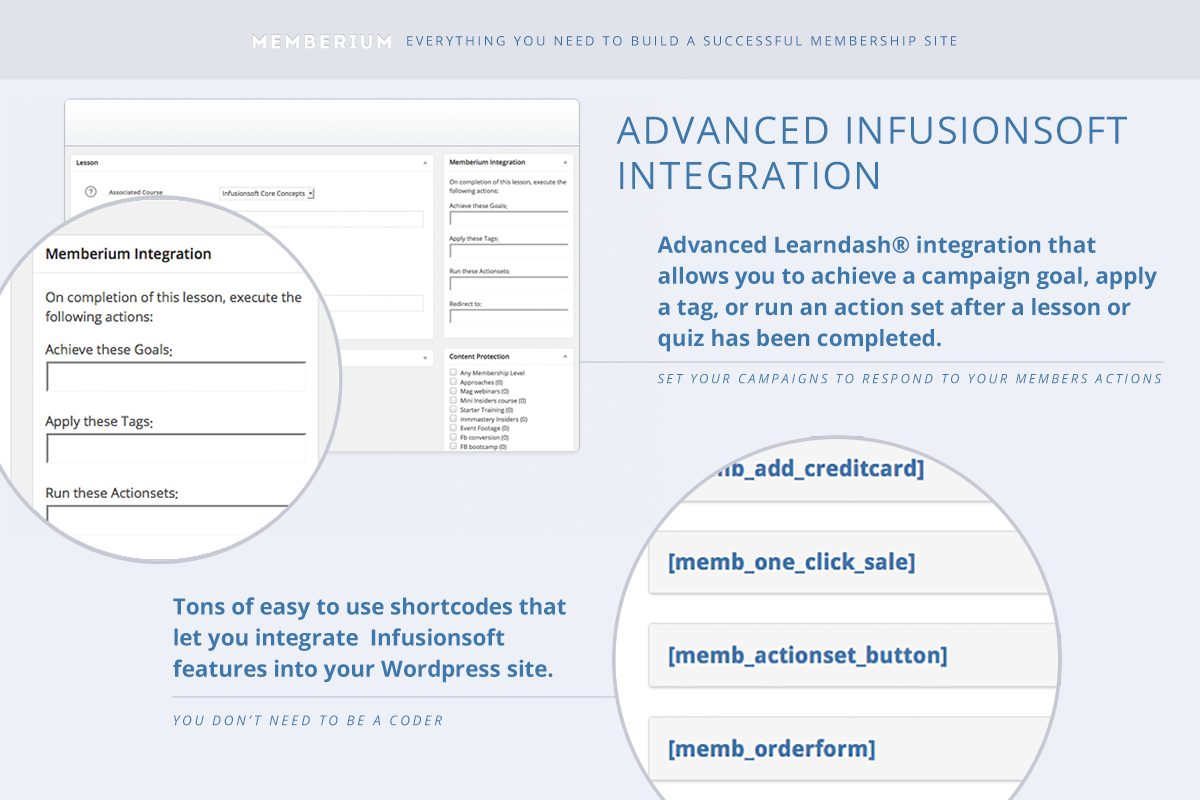The width and height of the screenshot is (1200, 800).
Task: Expand the collapsed panel below the Lesson box
Action: tap(424, 356)
